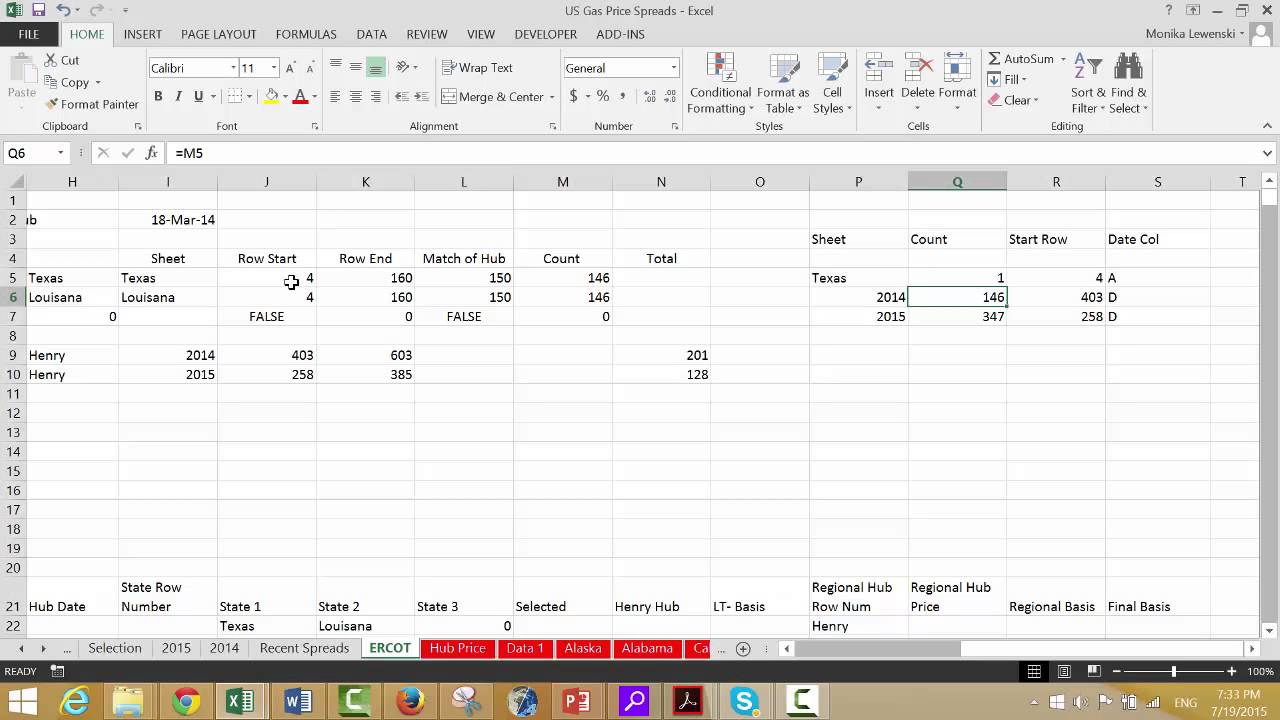Open Skype from the taskbar
This screenshot has width=1280, height=720.
click(744, 701)
